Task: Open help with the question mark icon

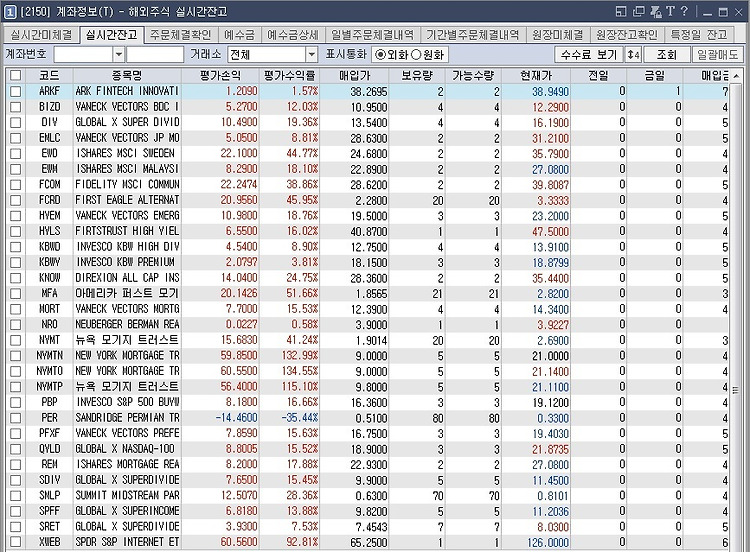Action: pos(684,11)
